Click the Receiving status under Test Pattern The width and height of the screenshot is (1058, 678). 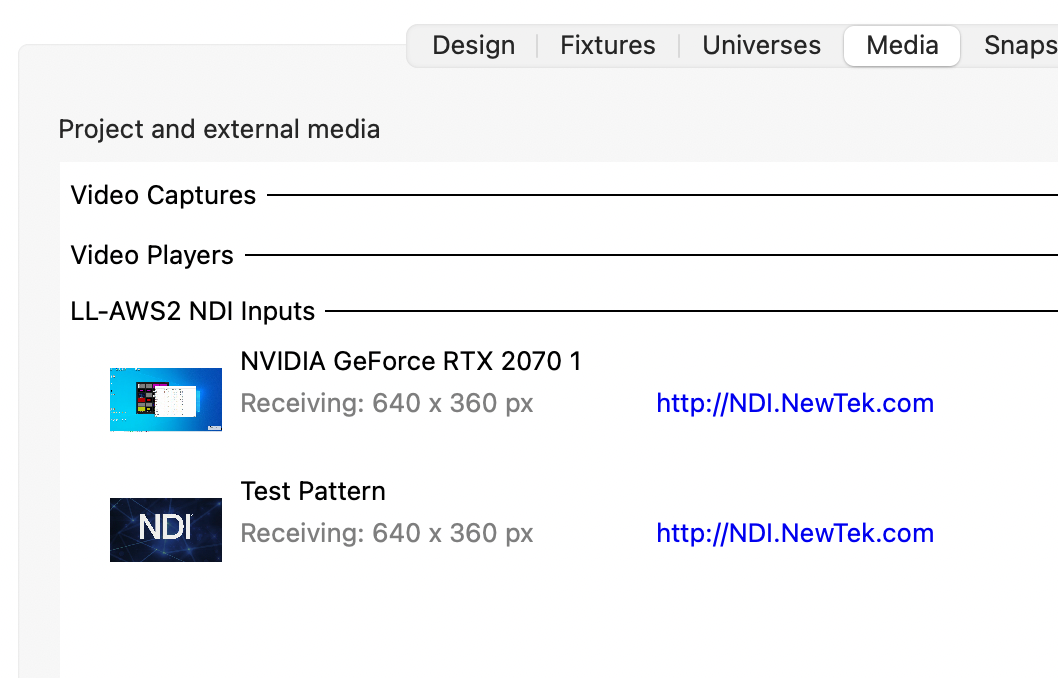pyautogui.click(x=387, y=533)
